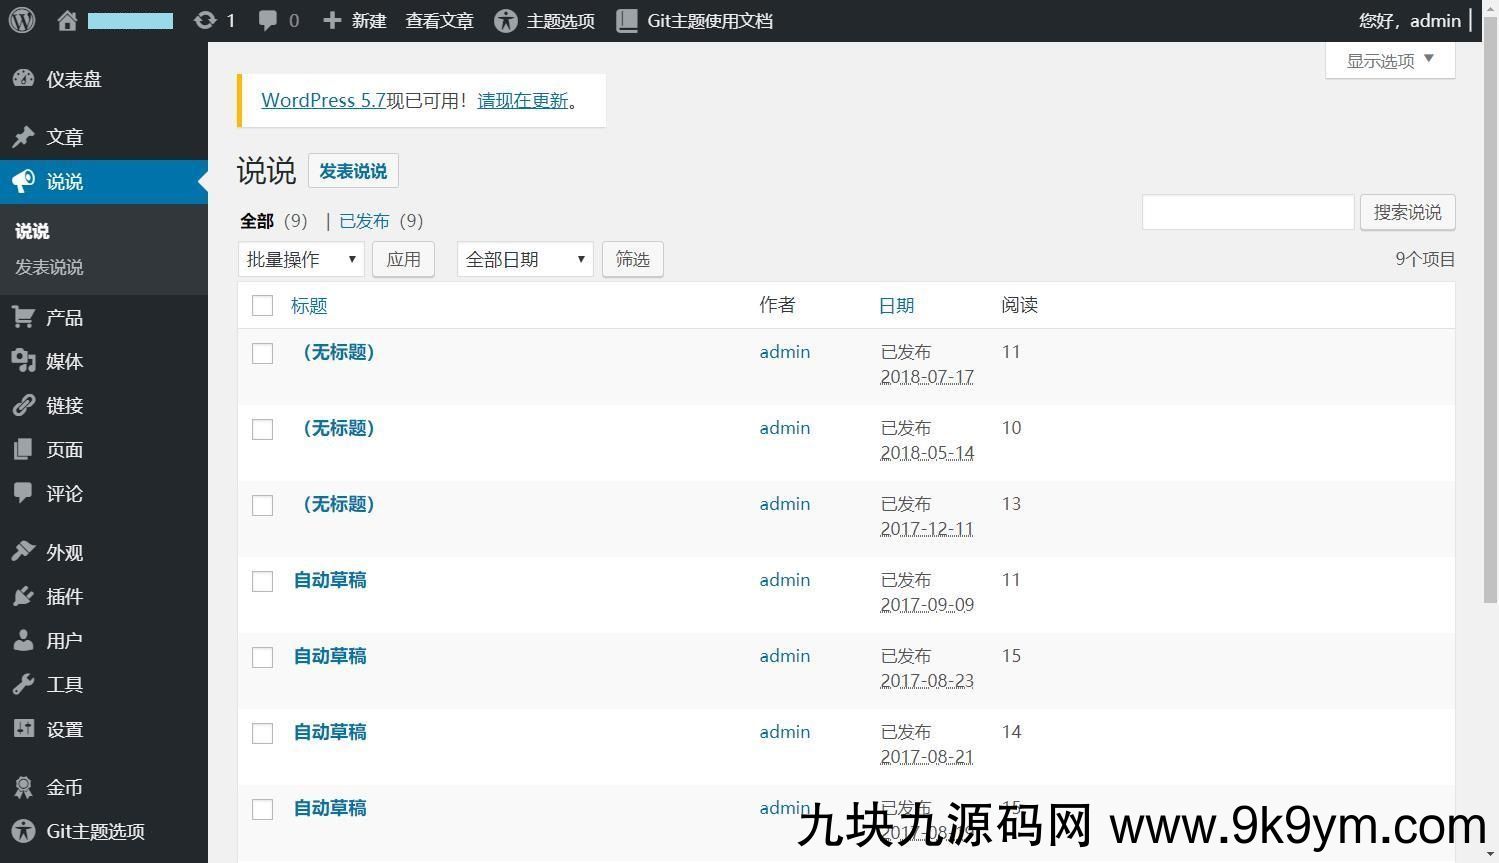Open the 插件 plugin icon in sidebar
The height and width of the screenshot is (863, 1499).
(x=23, y=596)
